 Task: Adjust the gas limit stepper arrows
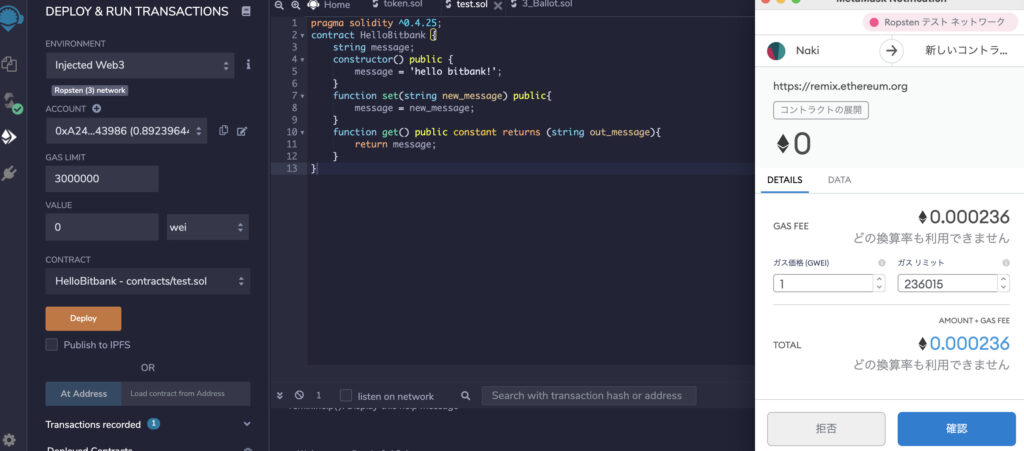1004,283
